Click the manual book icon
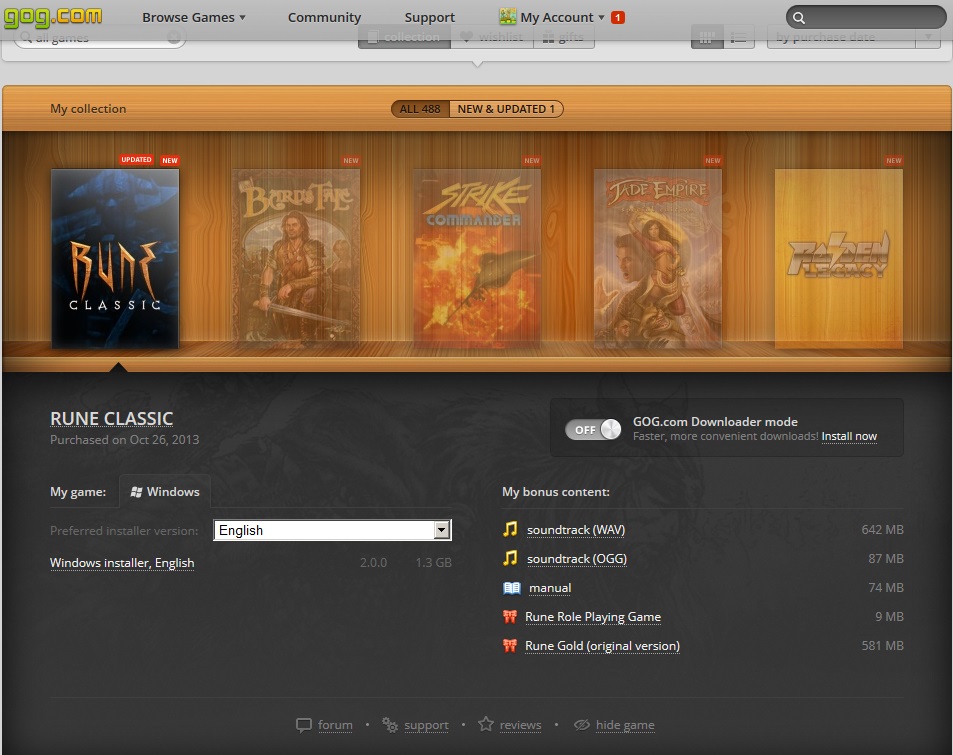Image resolution: width=953 pixels, height=755 pixels. point(512,588)
